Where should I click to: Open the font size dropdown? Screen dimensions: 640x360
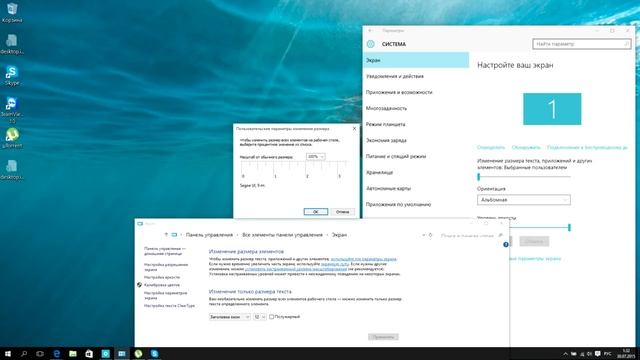pos(260,317)
